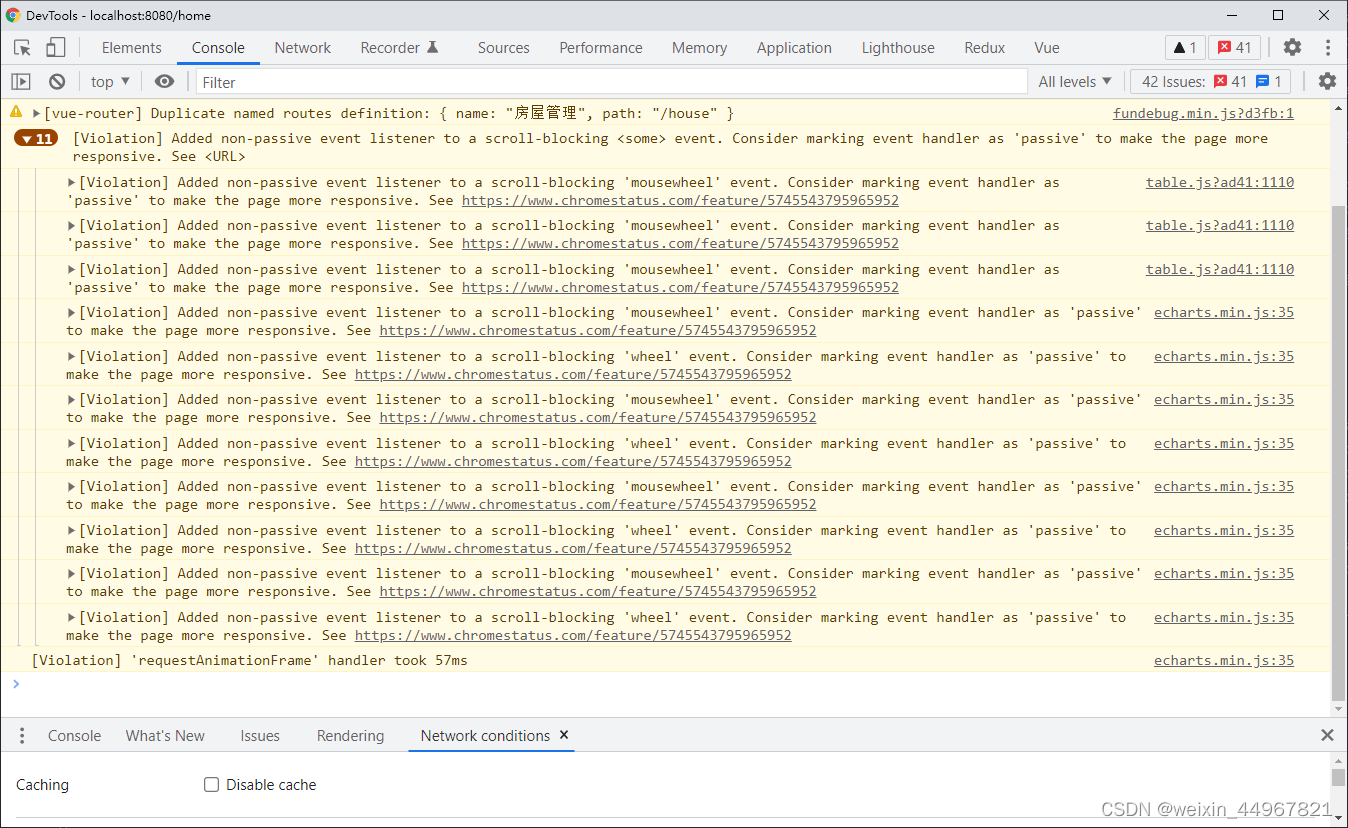The height and width of the screenshot is (828, 1348).
Task: Enable the Disable cache checkbox
Action: (211, 784)
